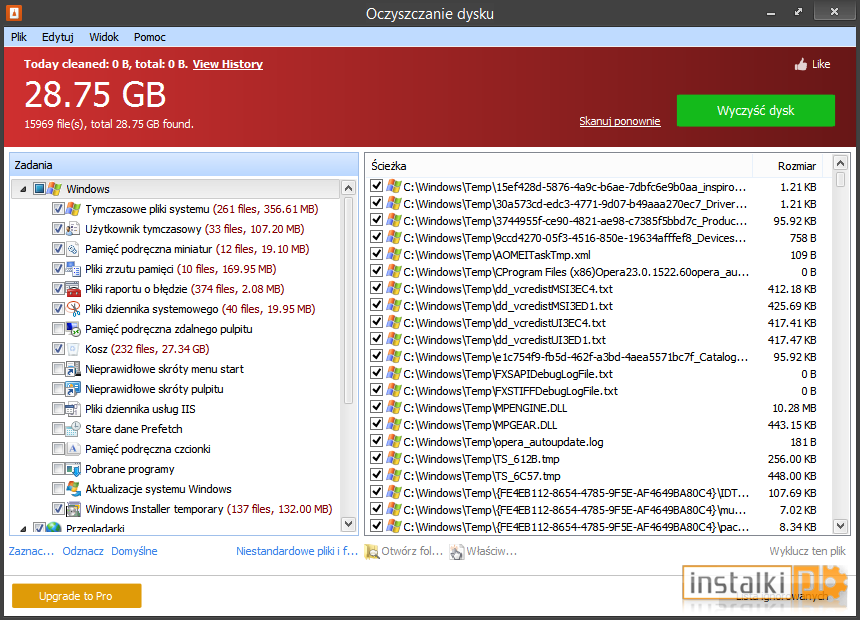This screenshot has width=860, height=620.
Task: Click the Domyślne link
Action: click(134, 551)
